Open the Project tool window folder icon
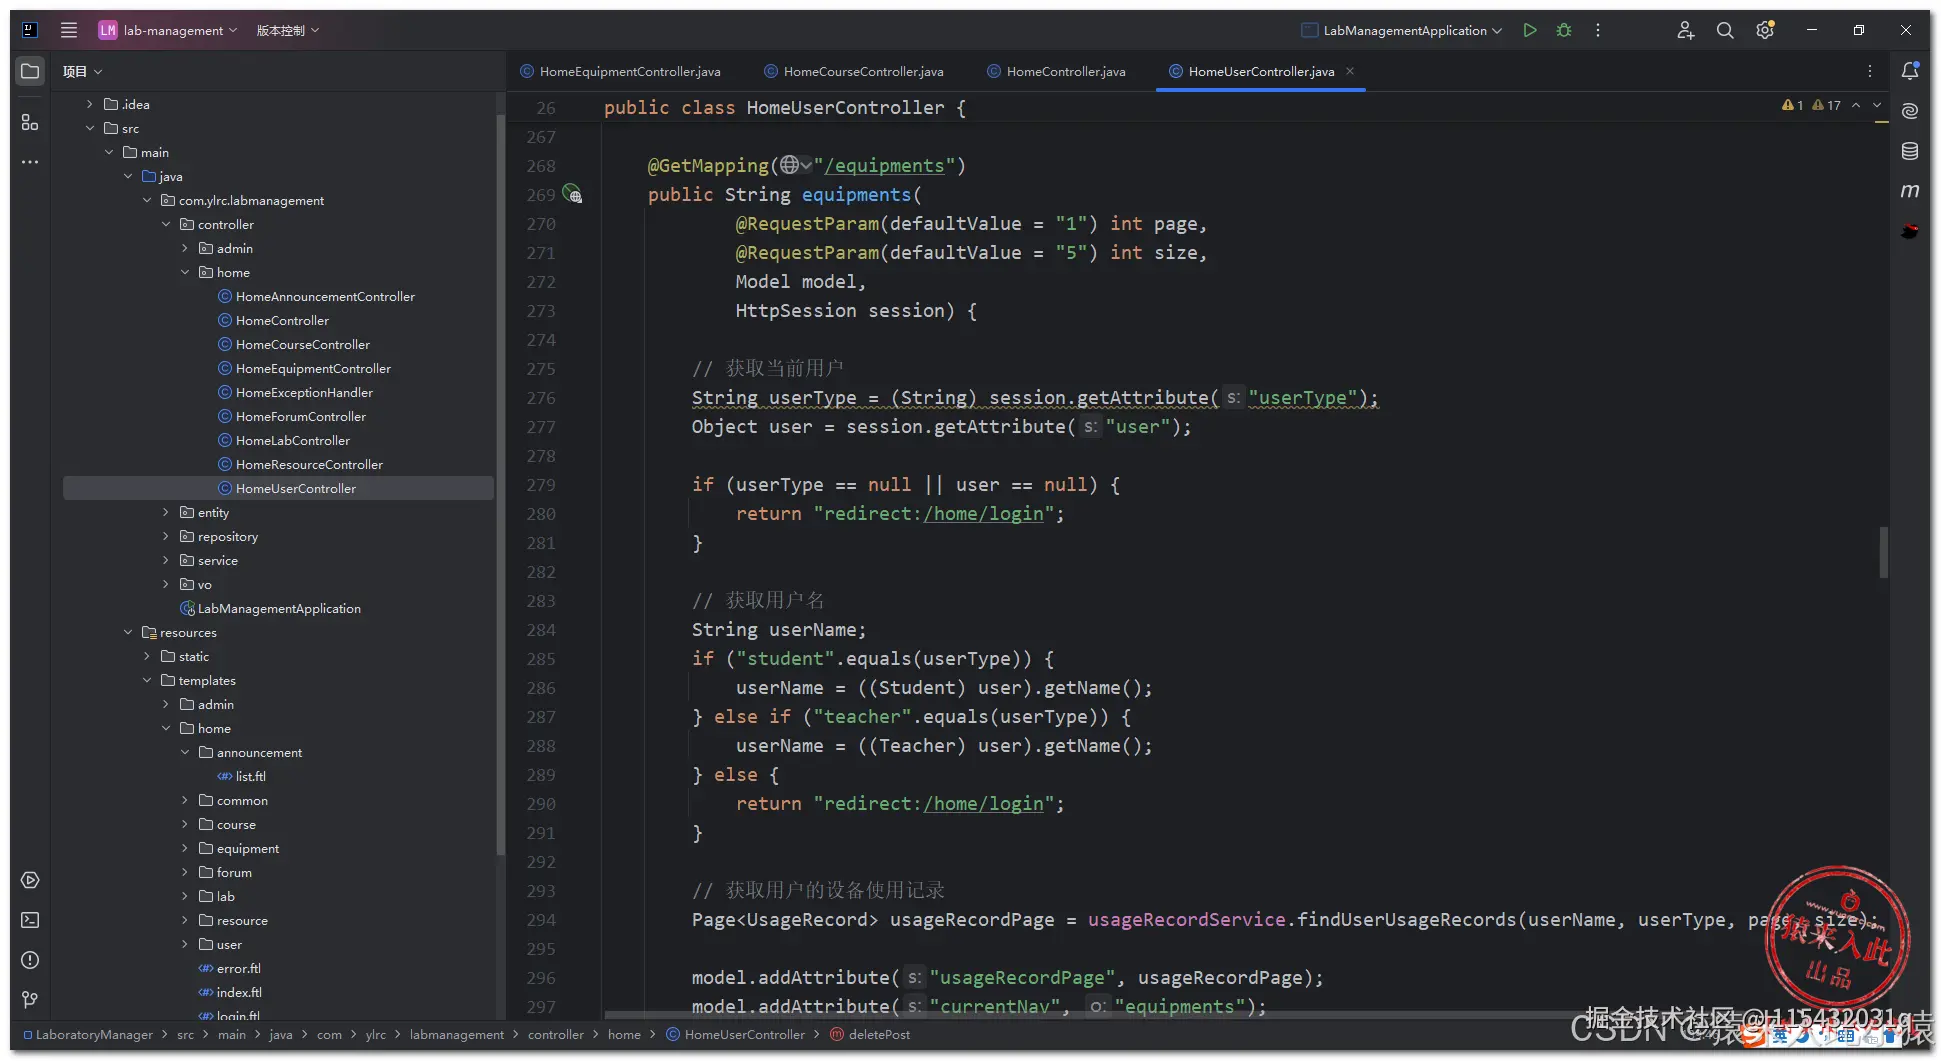 tap(30, 71)
